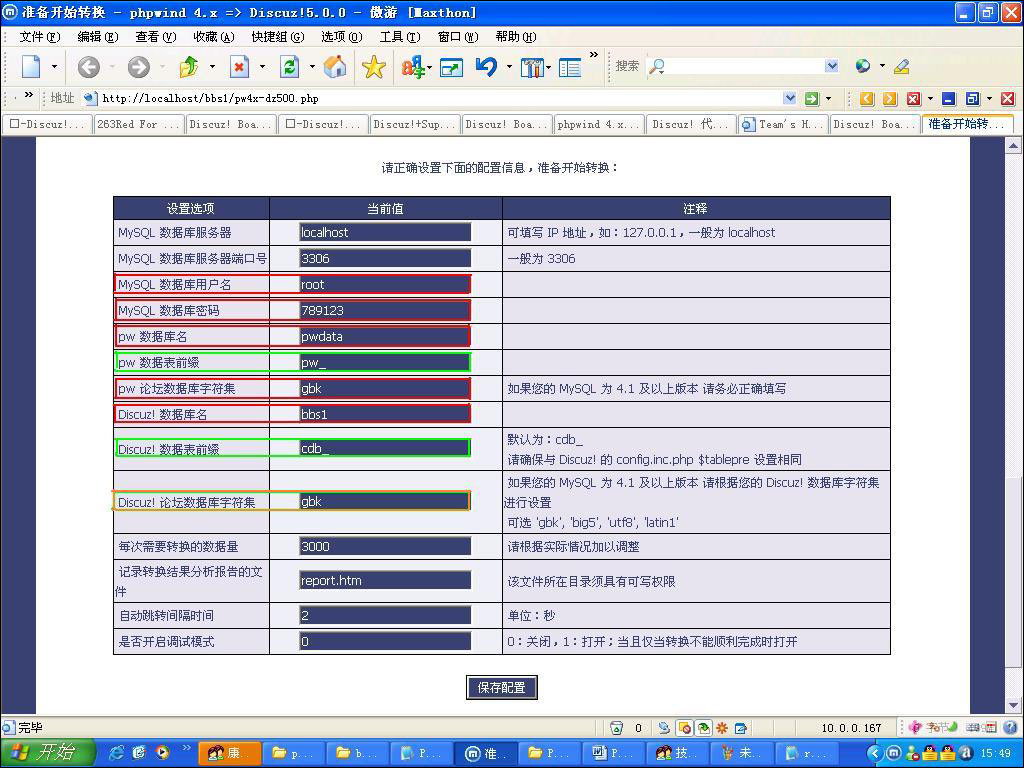Open the 帮助(H) menu
Screen dimensions: 1024x768
(516, 37)
